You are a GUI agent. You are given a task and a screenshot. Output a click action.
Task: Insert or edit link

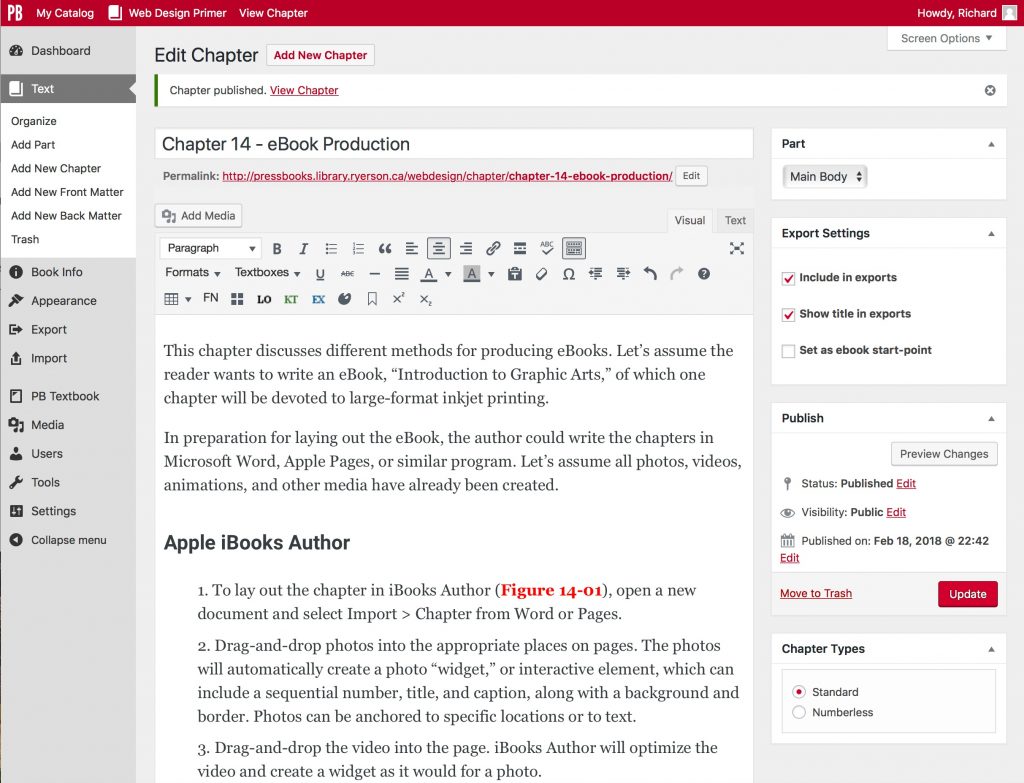pos(493,249)
